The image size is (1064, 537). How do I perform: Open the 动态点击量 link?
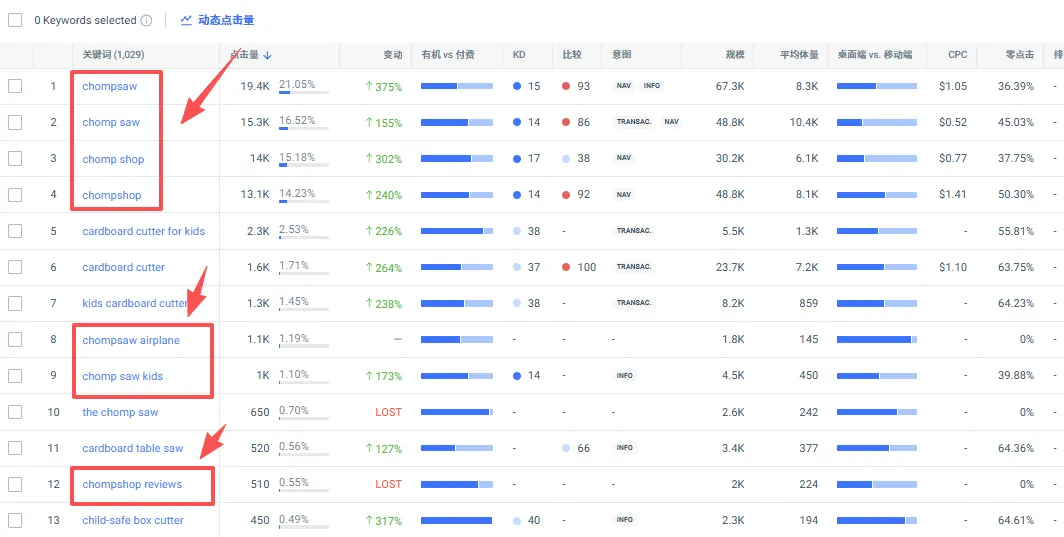pyautogui.click(x=226, y=20)
